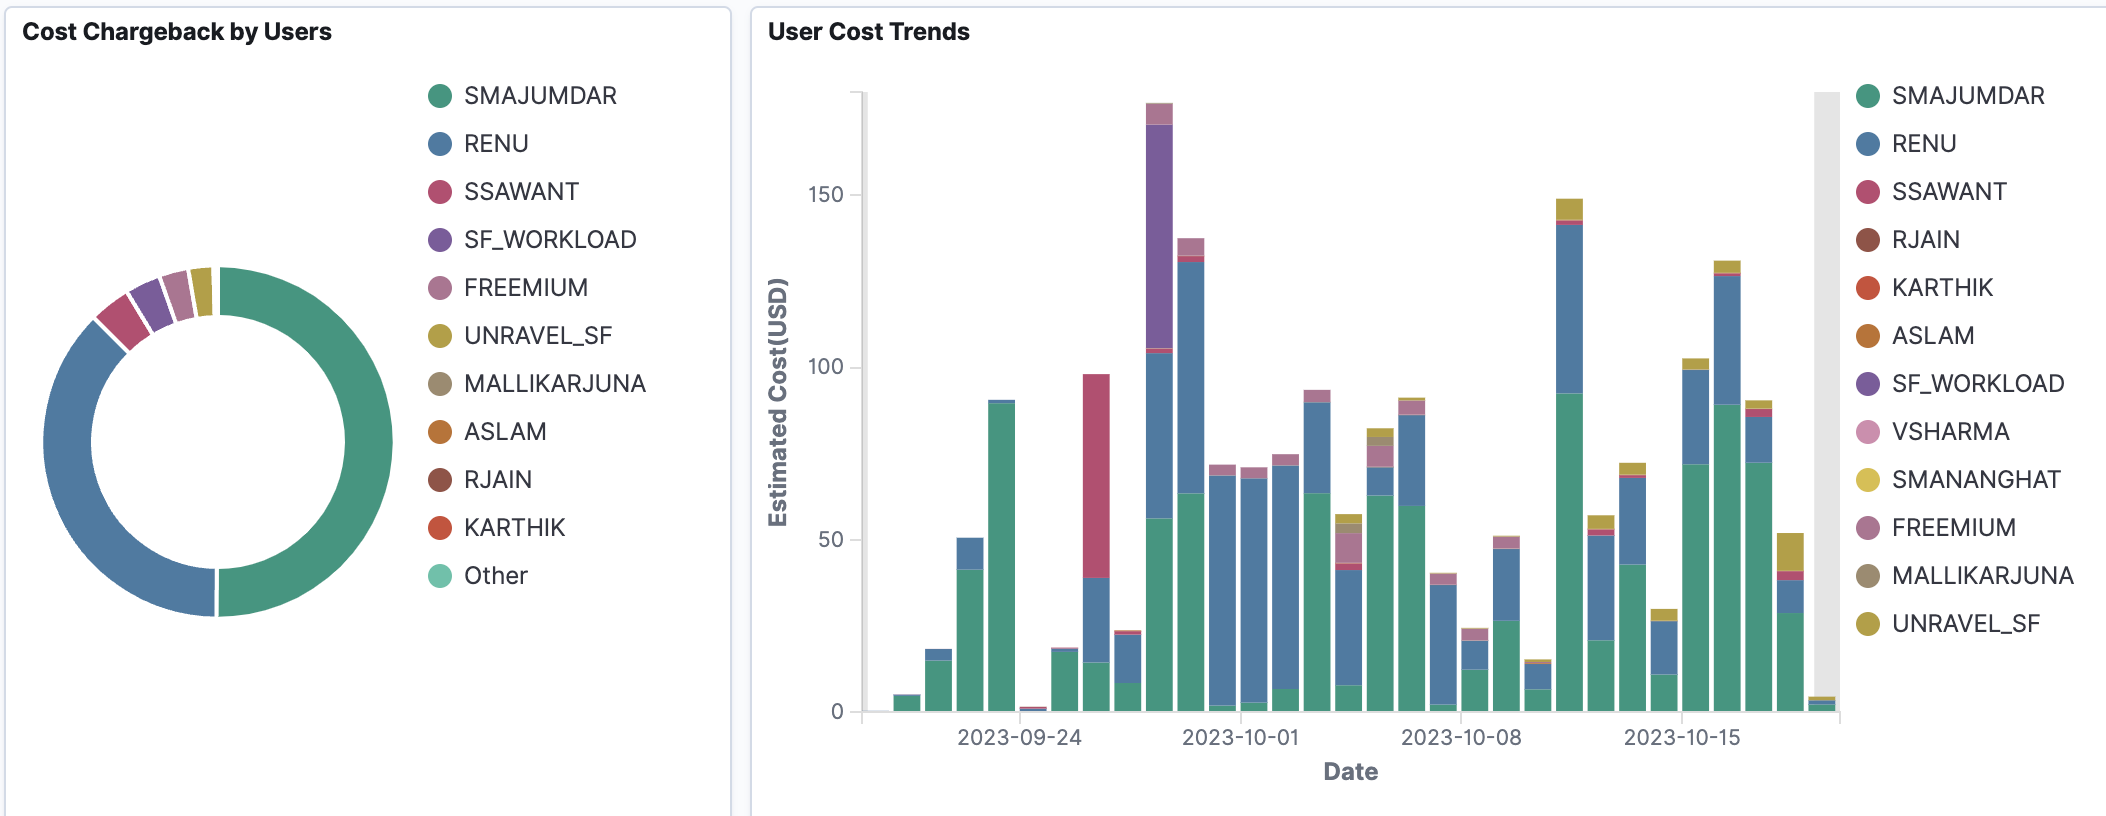Select RJAIN label in donut chart legend

[498, 480]
